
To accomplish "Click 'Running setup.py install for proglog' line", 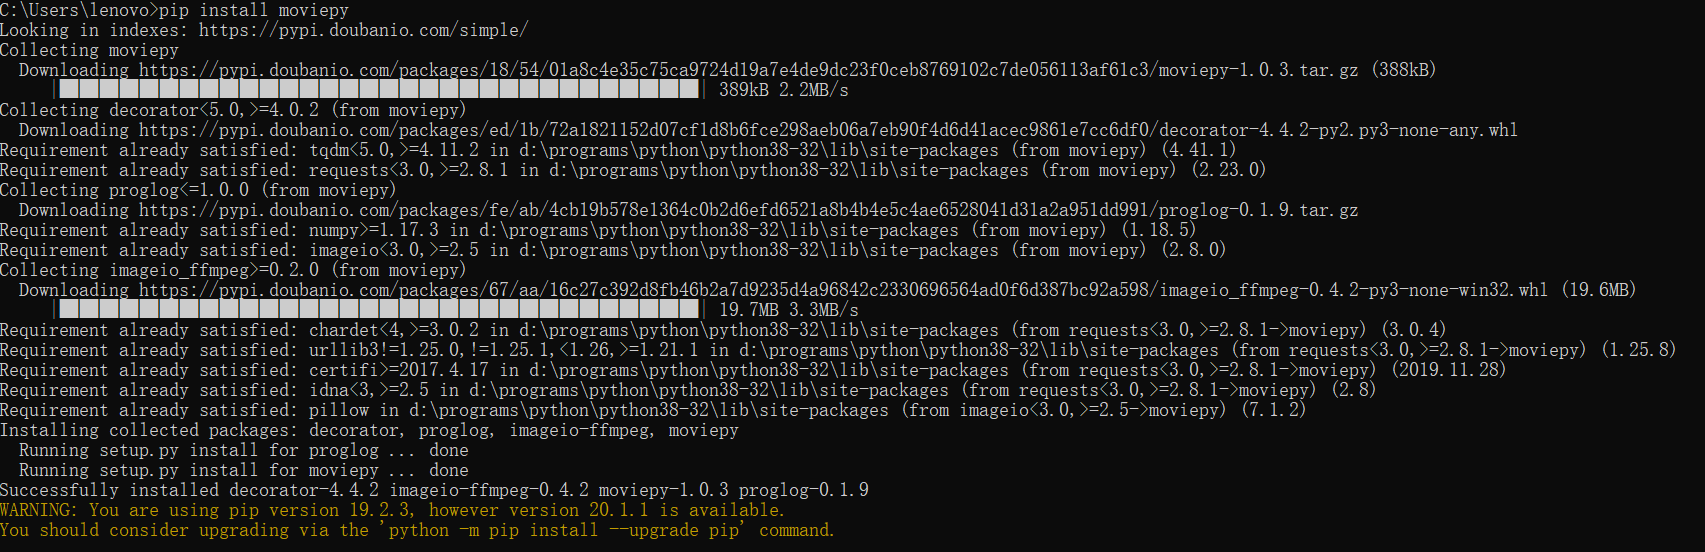I will [243, 450].
